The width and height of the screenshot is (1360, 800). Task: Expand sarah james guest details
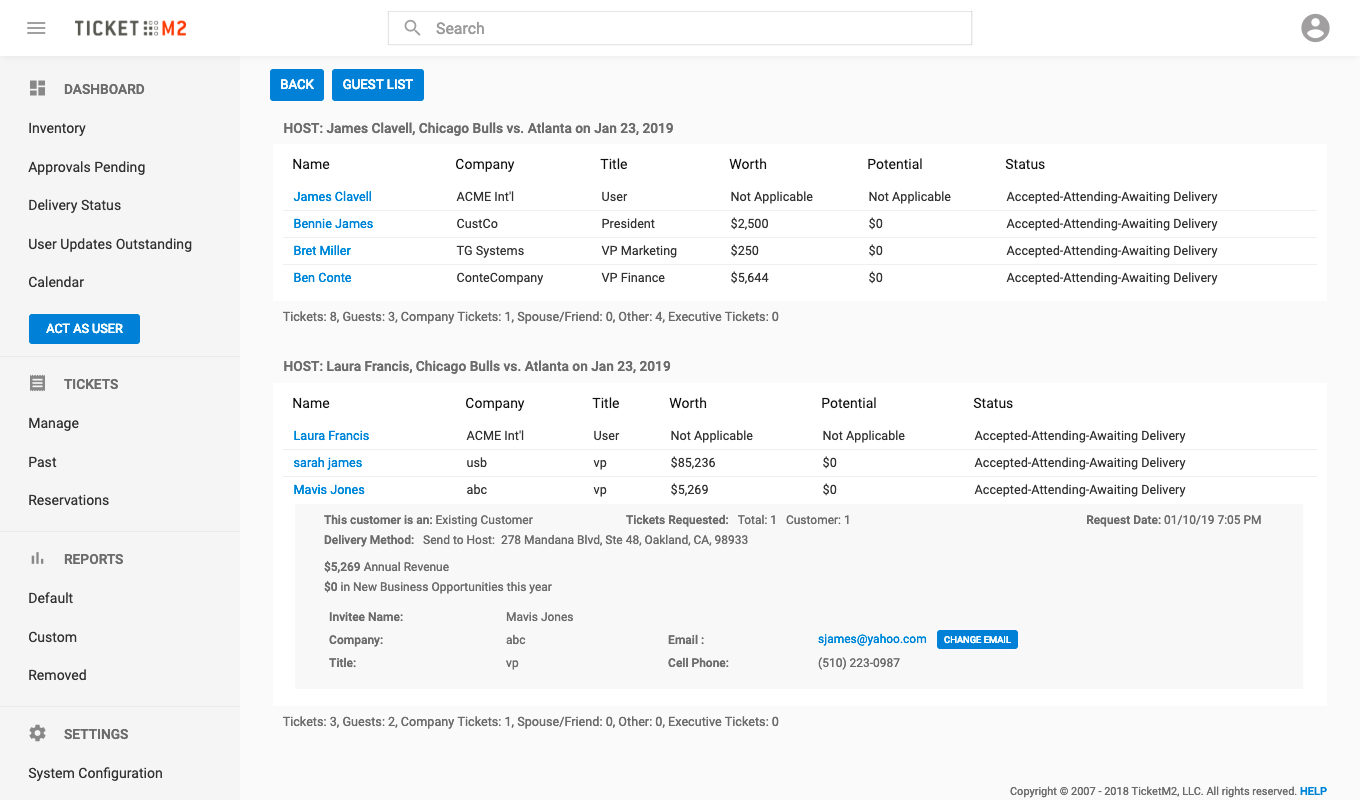point(327,463)
